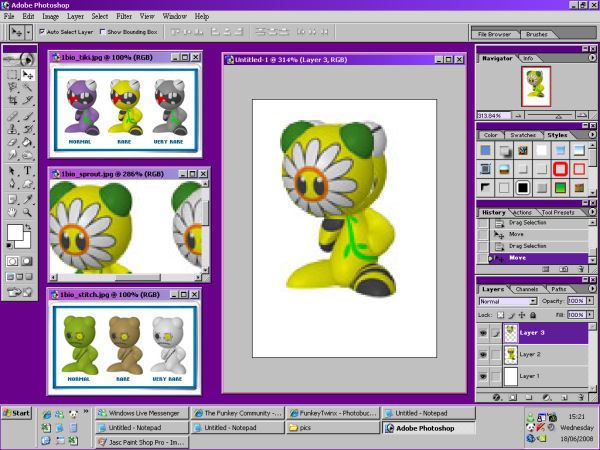Select the Sponge tool

[x=27, y=155]
